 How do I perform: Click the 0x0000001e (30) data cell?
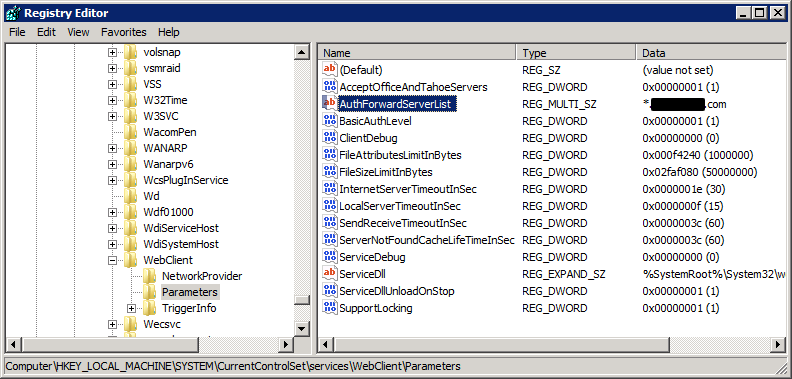click(x=683, y=190)
